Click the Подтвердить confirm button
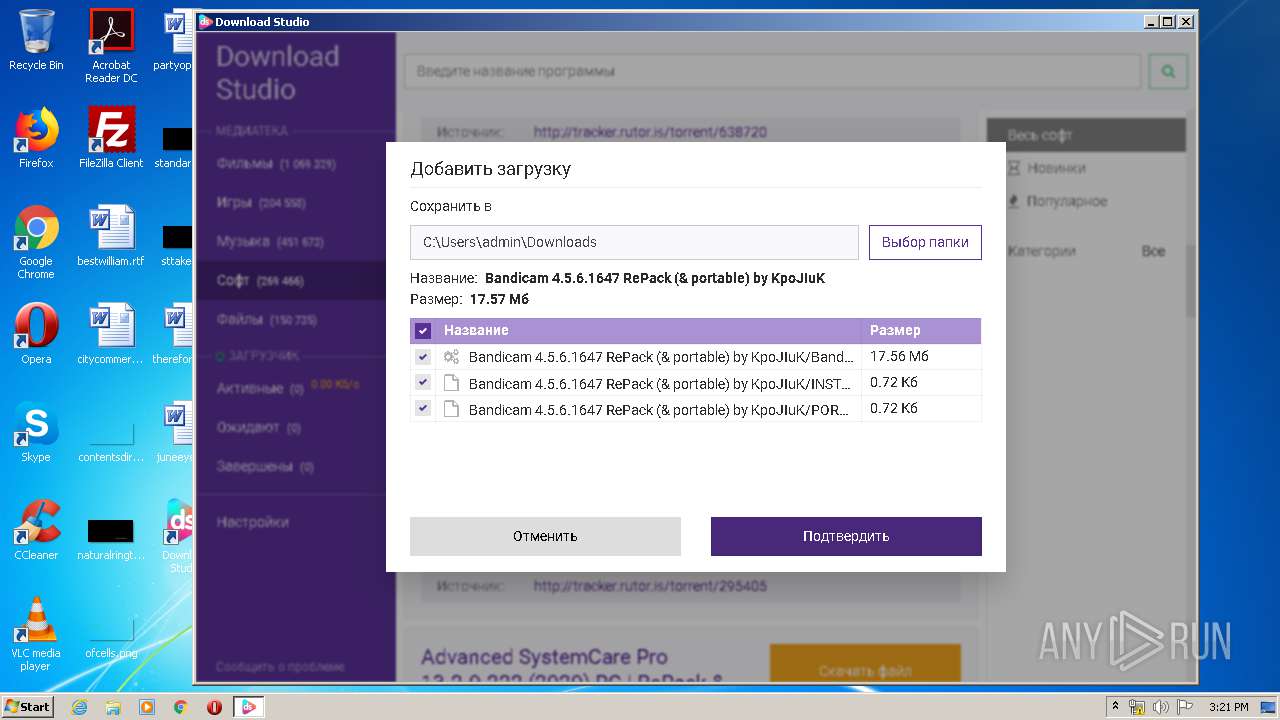This screenshot has height=720, width=1280. tap(846, 536)
